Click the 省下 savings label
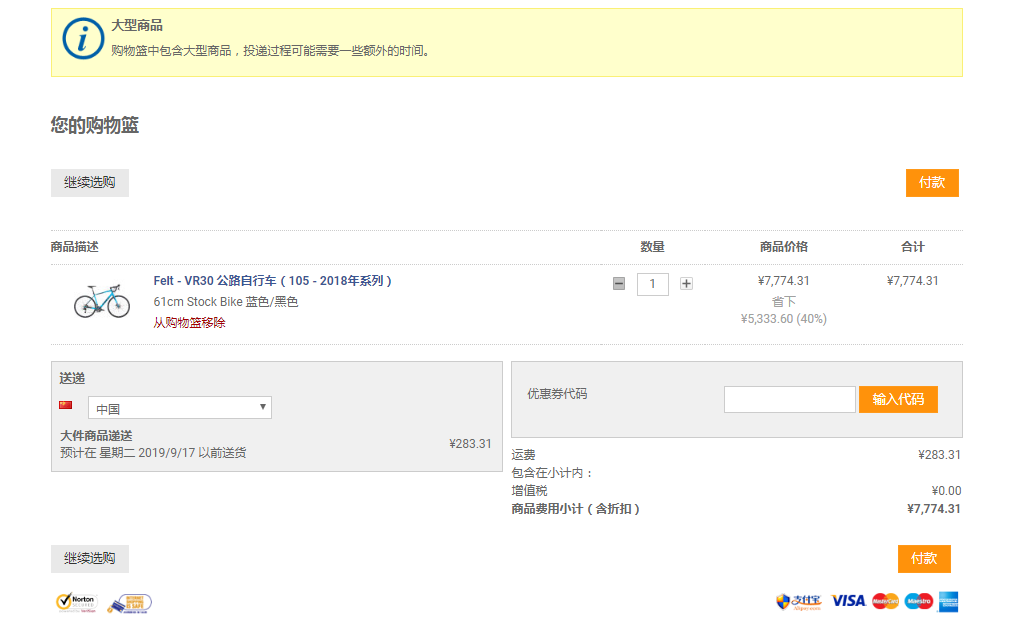This screenshot has height=633, width=1019. tap(784, 302)
